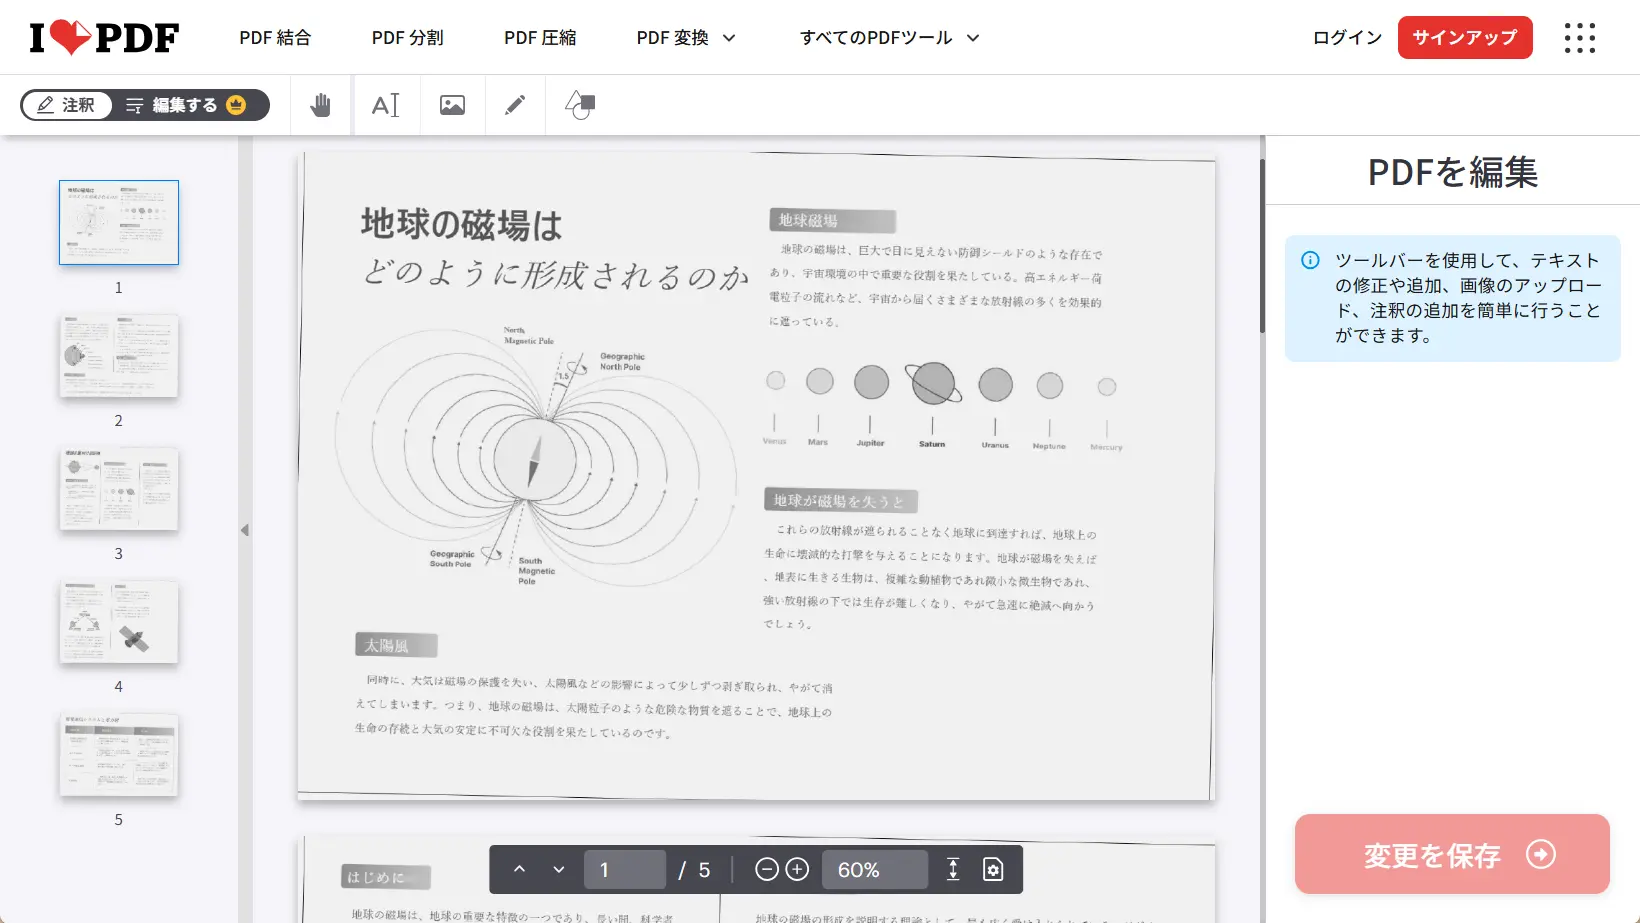The height and width of the screenshot is (923, 1640).
Task: Select the pencil drawing tool
Action: pyautogui.click(x=514, y=104)
